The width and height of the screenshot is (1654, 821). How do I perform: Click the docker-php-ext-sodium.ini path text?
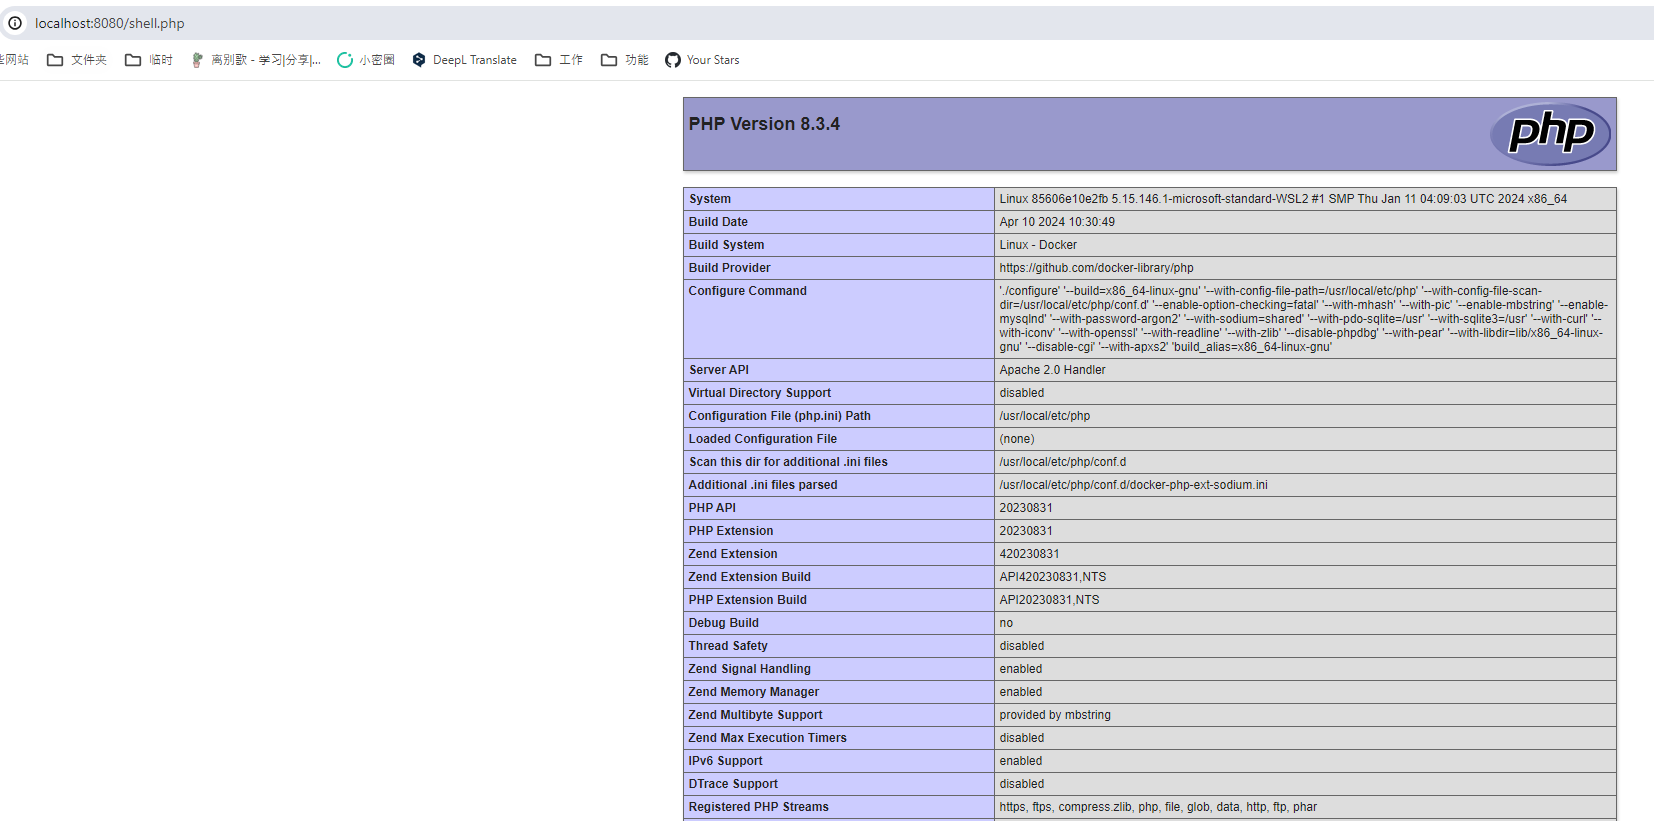(x=1133, y=485)
